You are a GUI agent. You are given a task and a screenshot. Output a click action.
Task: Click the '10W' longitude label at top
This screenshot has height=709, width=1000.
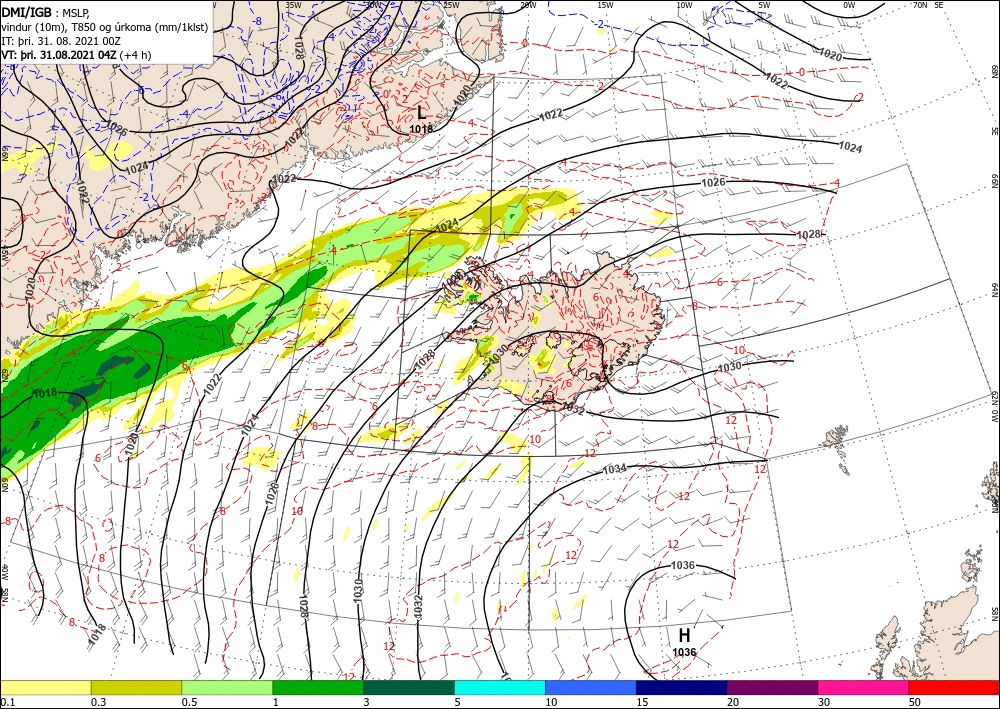coord(684,5)
